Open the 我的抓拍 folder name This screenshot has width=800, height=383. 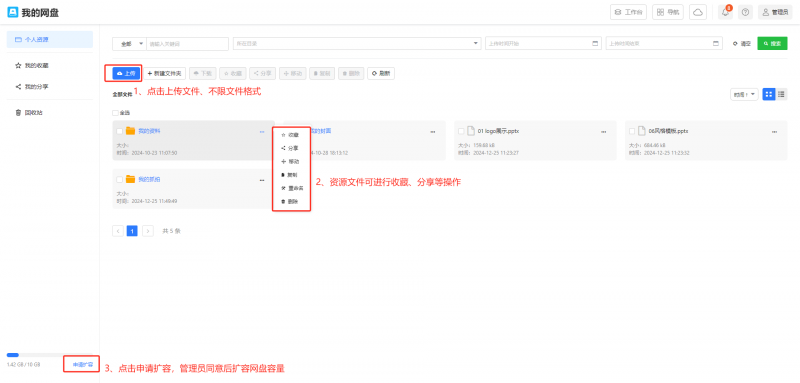(149, 180)
